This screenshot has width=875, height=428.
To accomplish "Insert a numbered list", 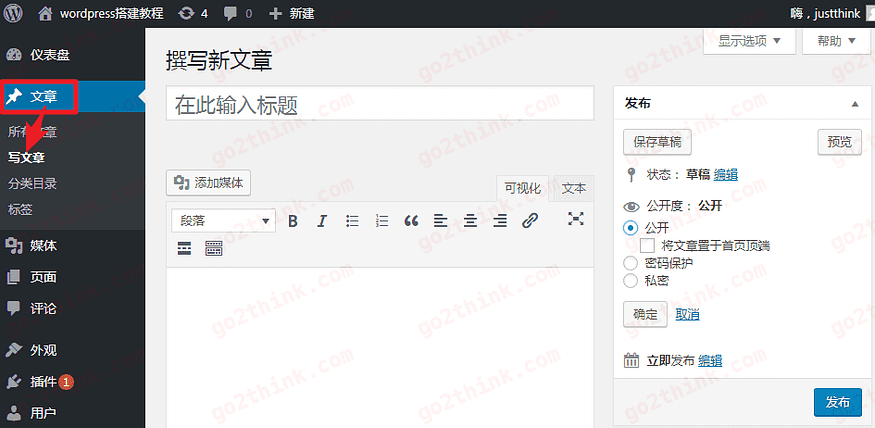I will (x=382, y=221).
